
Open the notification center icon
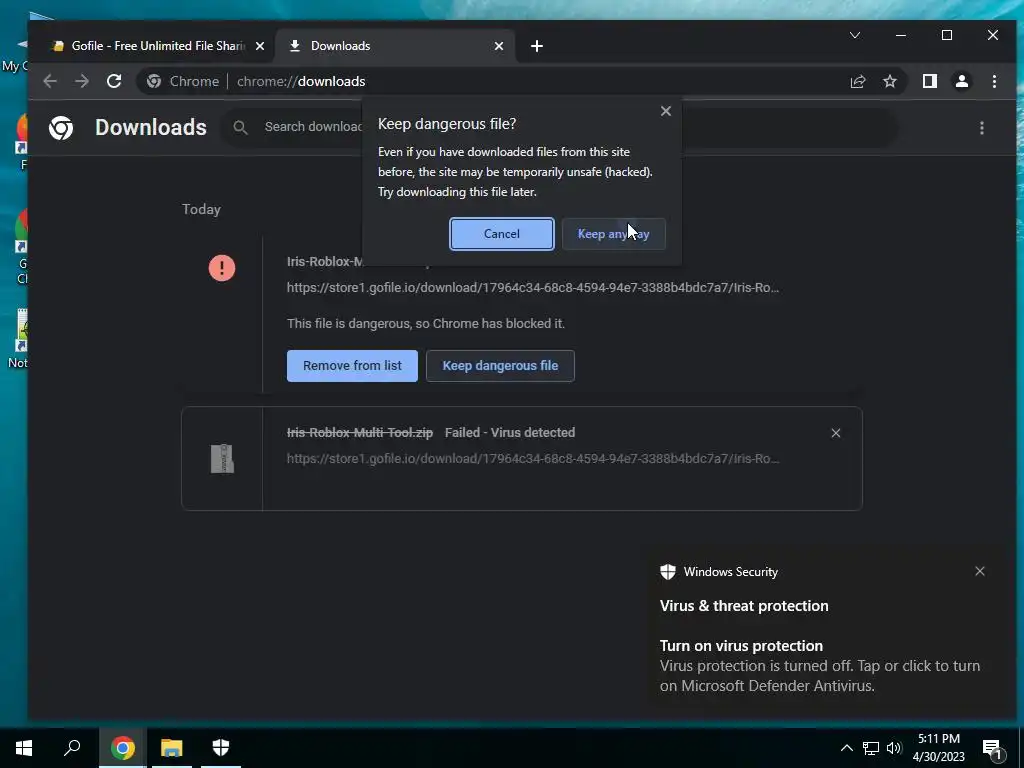[x=992, y=748]
